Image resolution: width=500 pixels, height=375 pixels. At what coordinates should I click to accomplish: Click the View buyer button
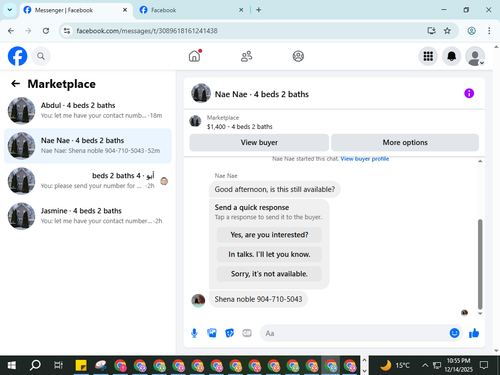pyautogui.click(x=259, y=143)
